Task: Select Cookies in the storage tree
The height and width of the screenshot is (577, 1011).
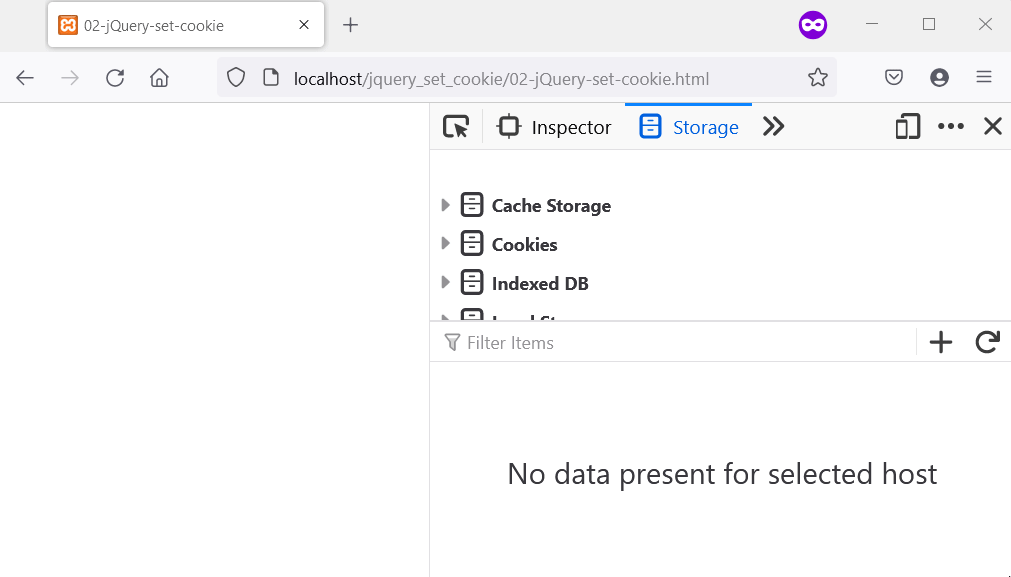Action: tap(524, 244)
